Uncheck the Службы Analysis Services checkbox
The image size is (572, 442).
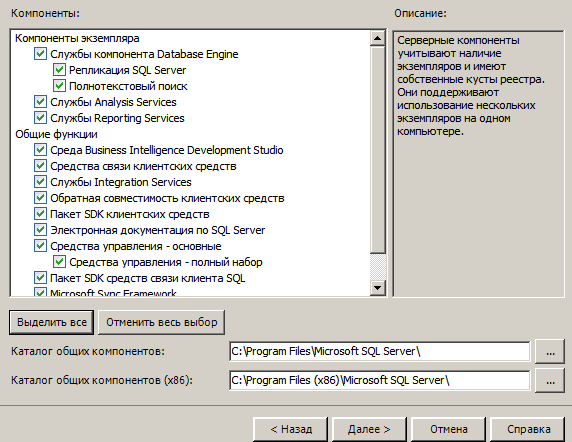click(40, 102)
